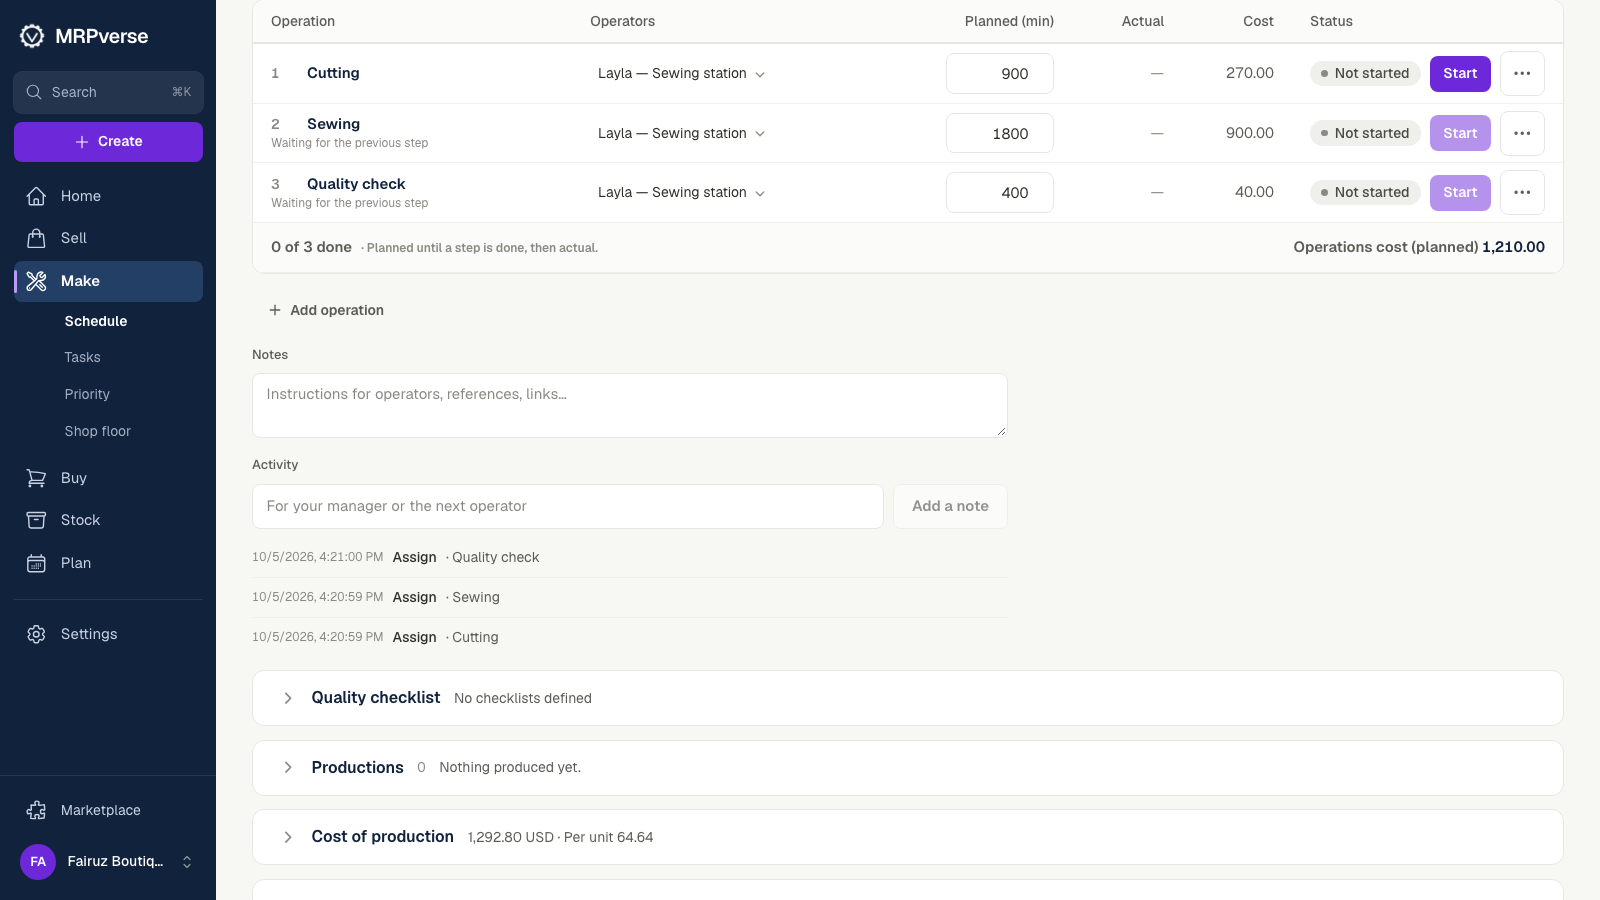The width and height of the screenshot is (1600, 900).
Task: Focus the activity note input field
Action: [568, 506]
